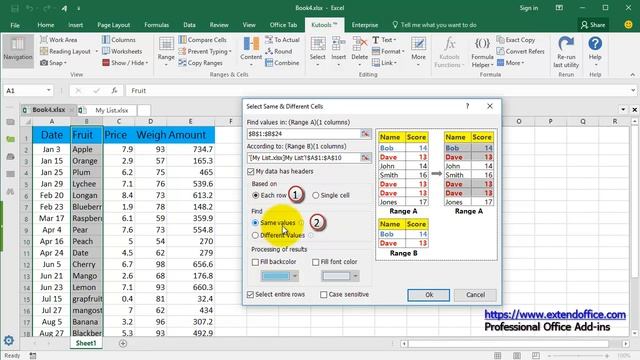Expand backcolor picker dropdown arrow
The image size is (640, 360).
coord(295,276)
